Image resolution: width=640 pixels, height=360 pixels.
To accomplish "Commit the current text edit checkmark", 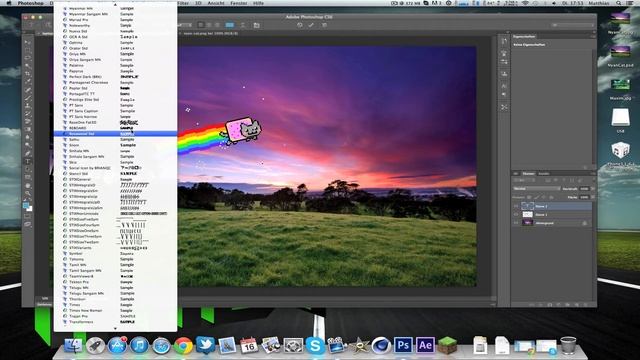I will 311,25.
